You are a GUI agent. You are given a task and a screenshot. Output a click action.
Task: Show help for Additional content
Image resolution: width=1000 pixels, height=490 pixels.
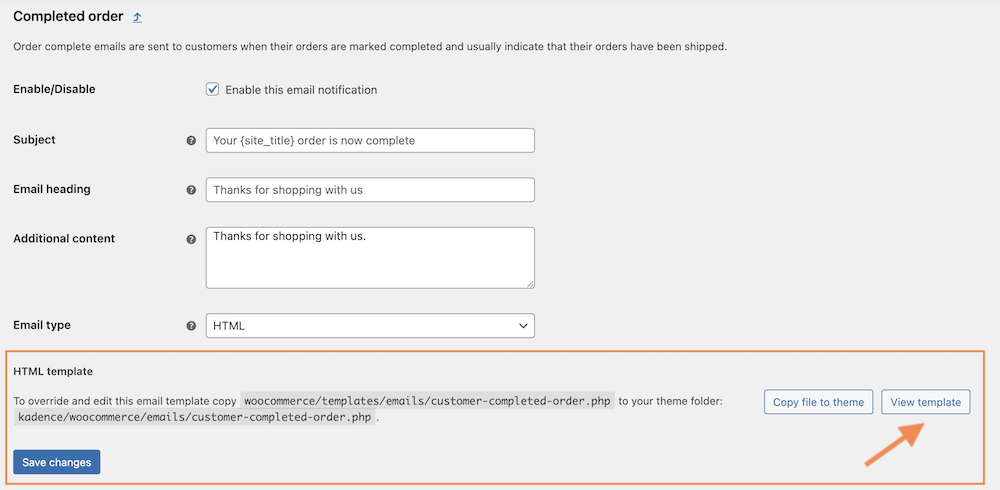coord(191,240)
